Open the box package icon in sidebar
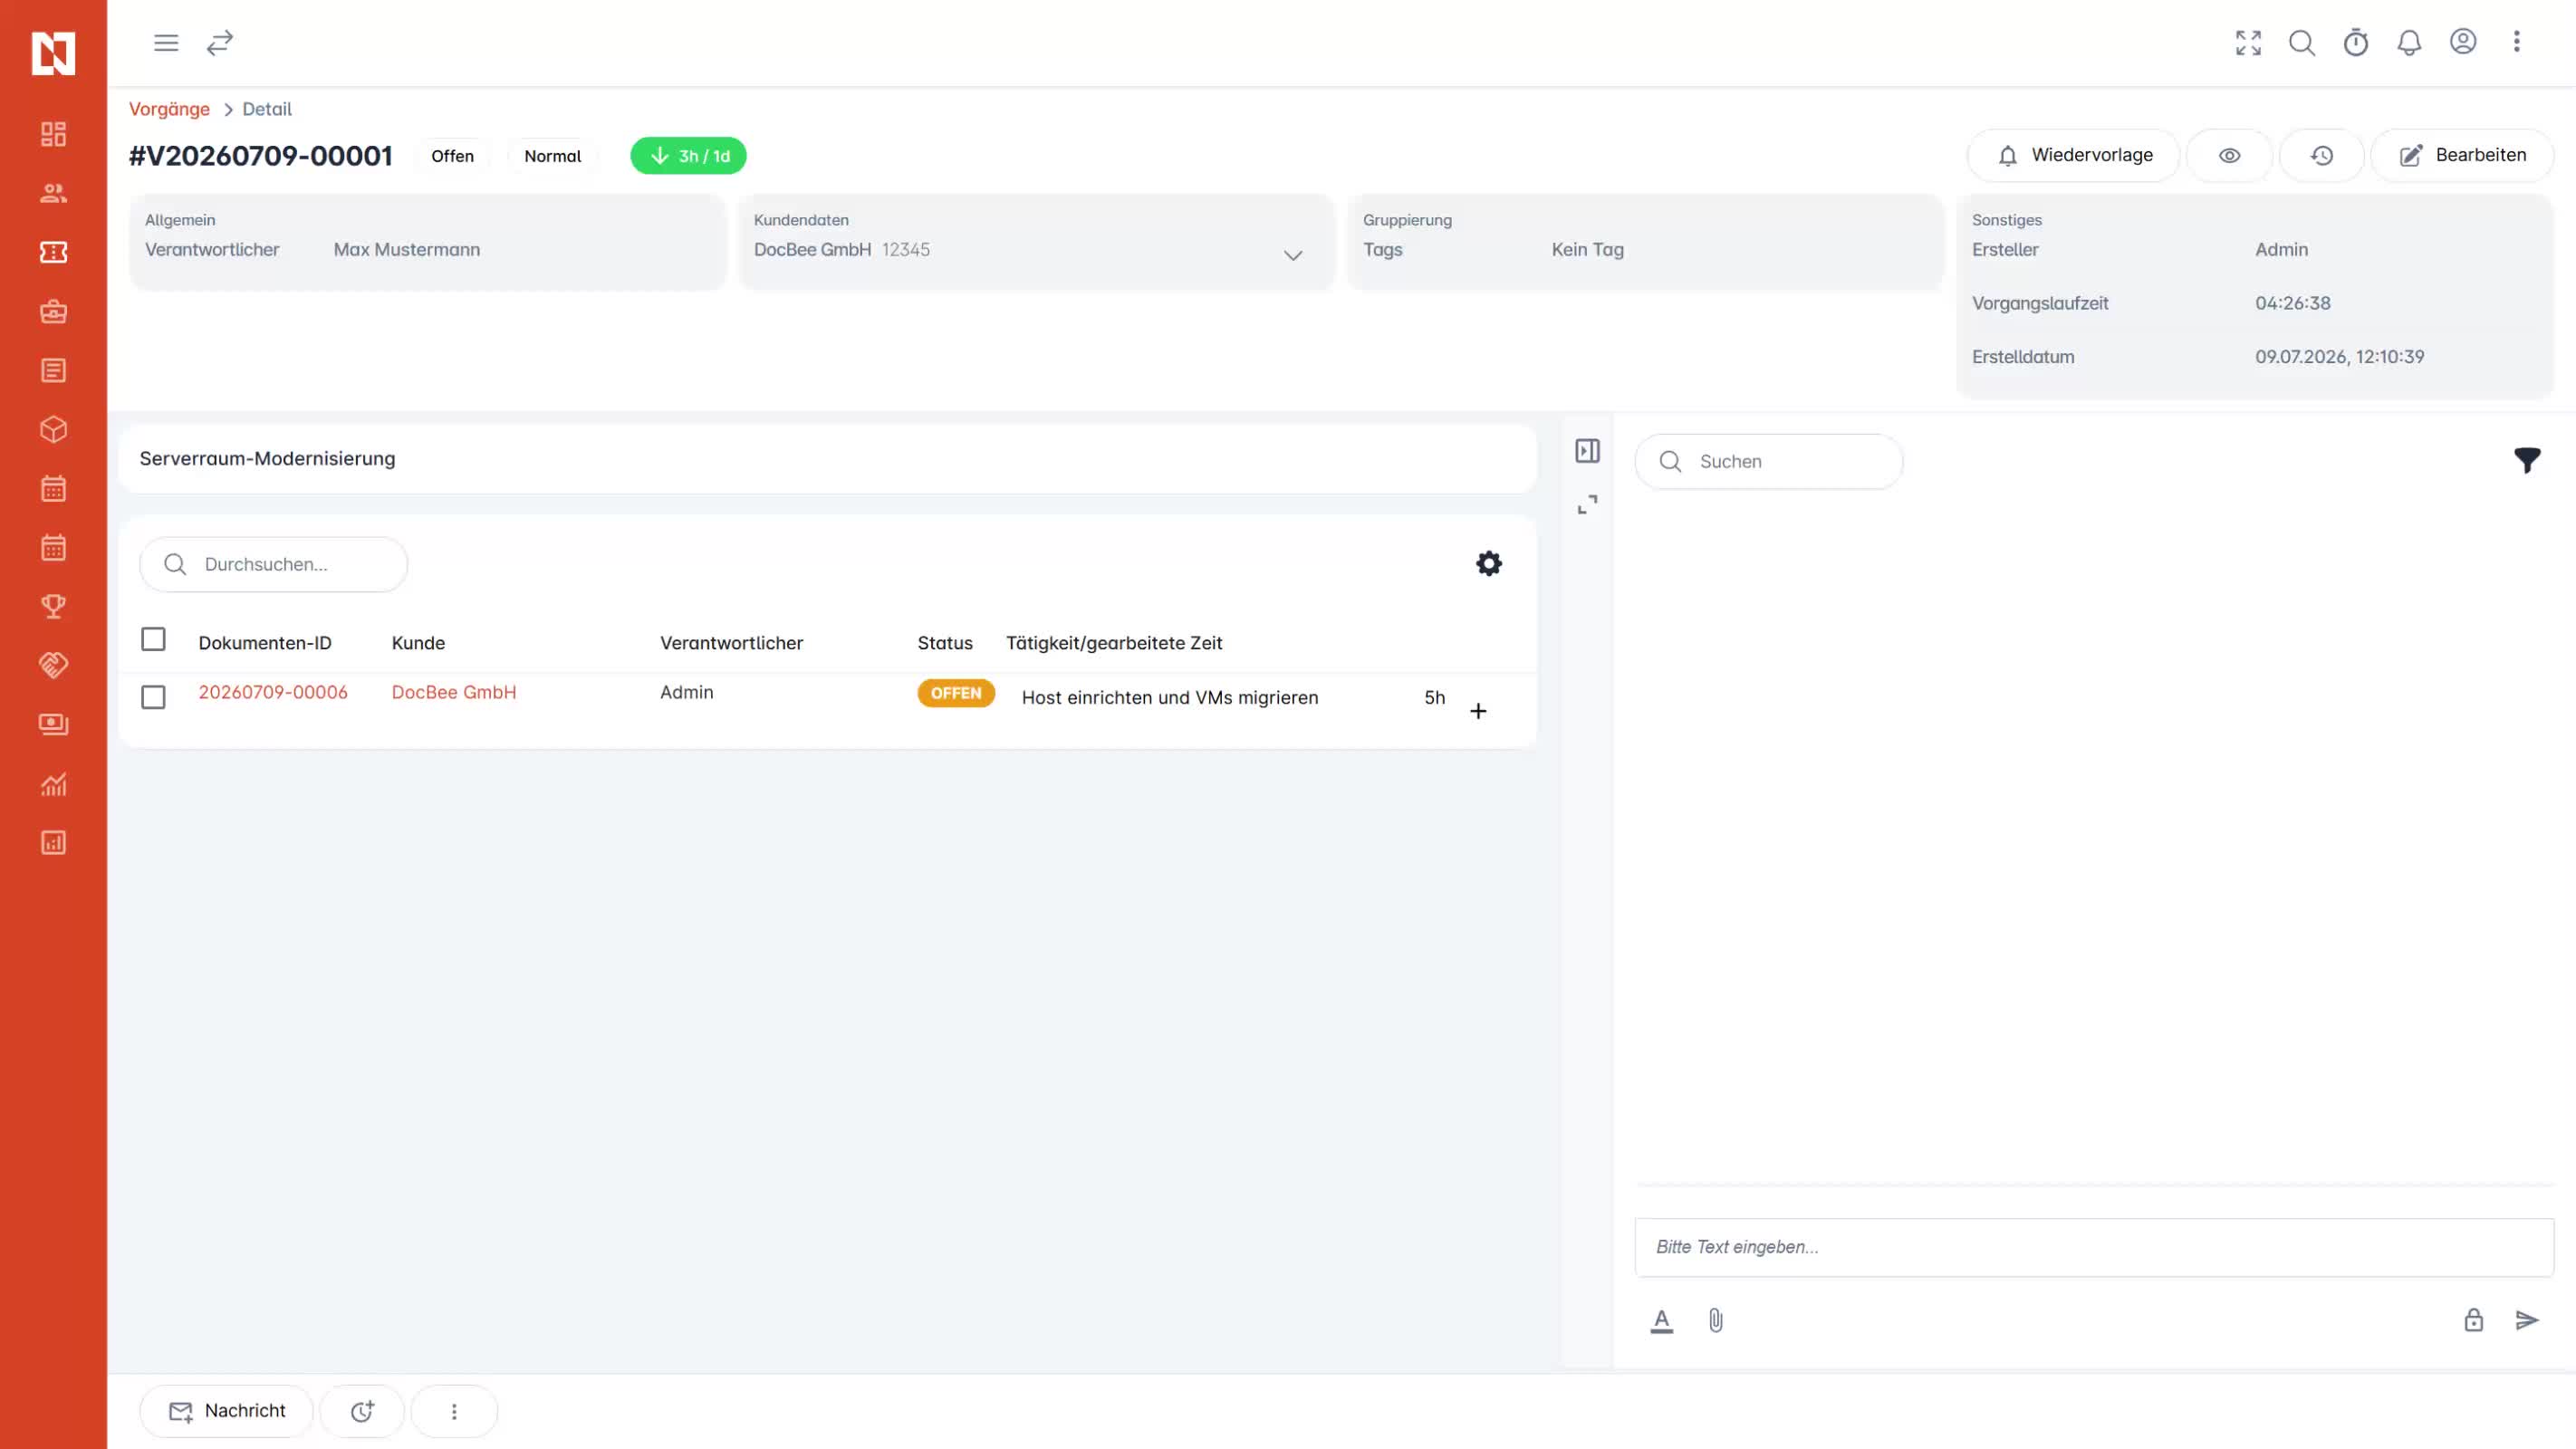Image resolution: width=2576 pixels, height=1449 pixels. (53, 429)
